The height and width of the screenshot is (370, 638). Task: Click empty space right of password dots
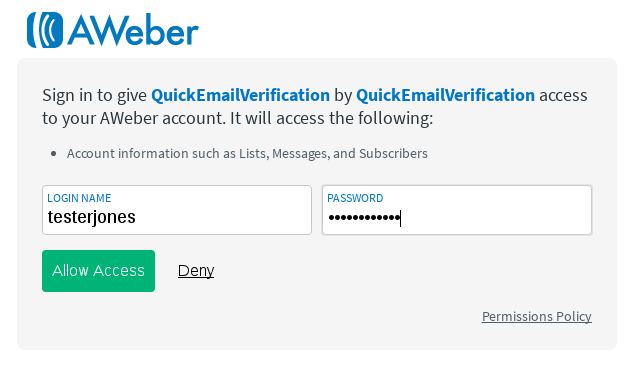(x=496, y=218)
